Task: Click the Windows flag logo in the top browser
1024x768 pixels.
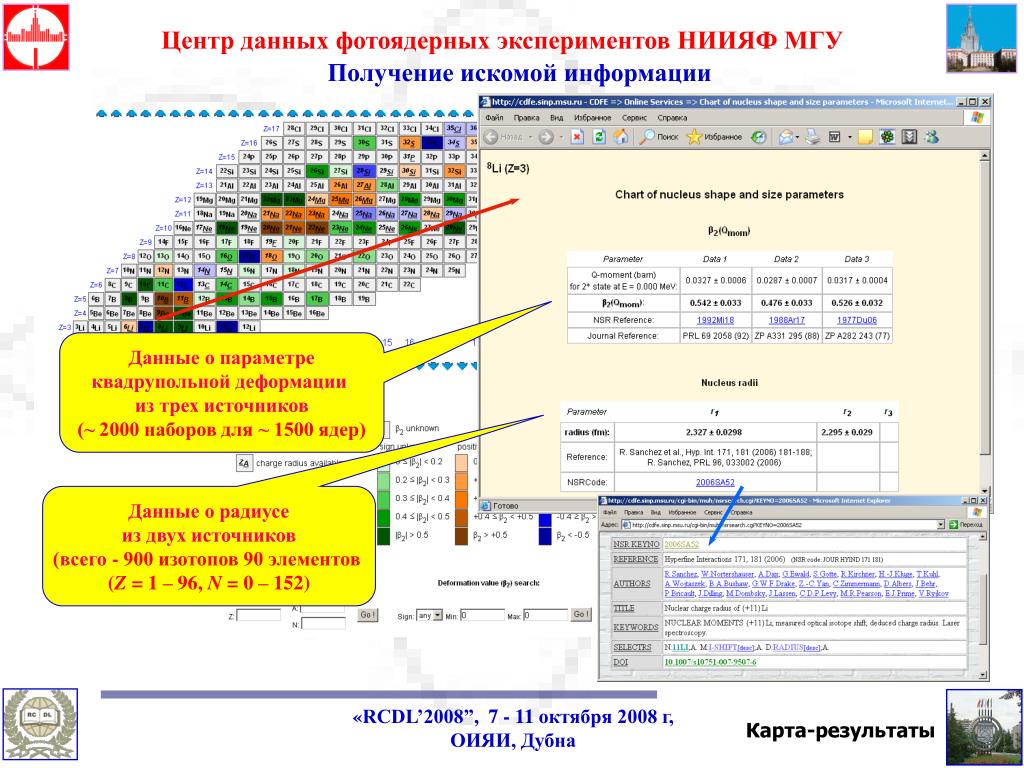Action: pos(977,118)
